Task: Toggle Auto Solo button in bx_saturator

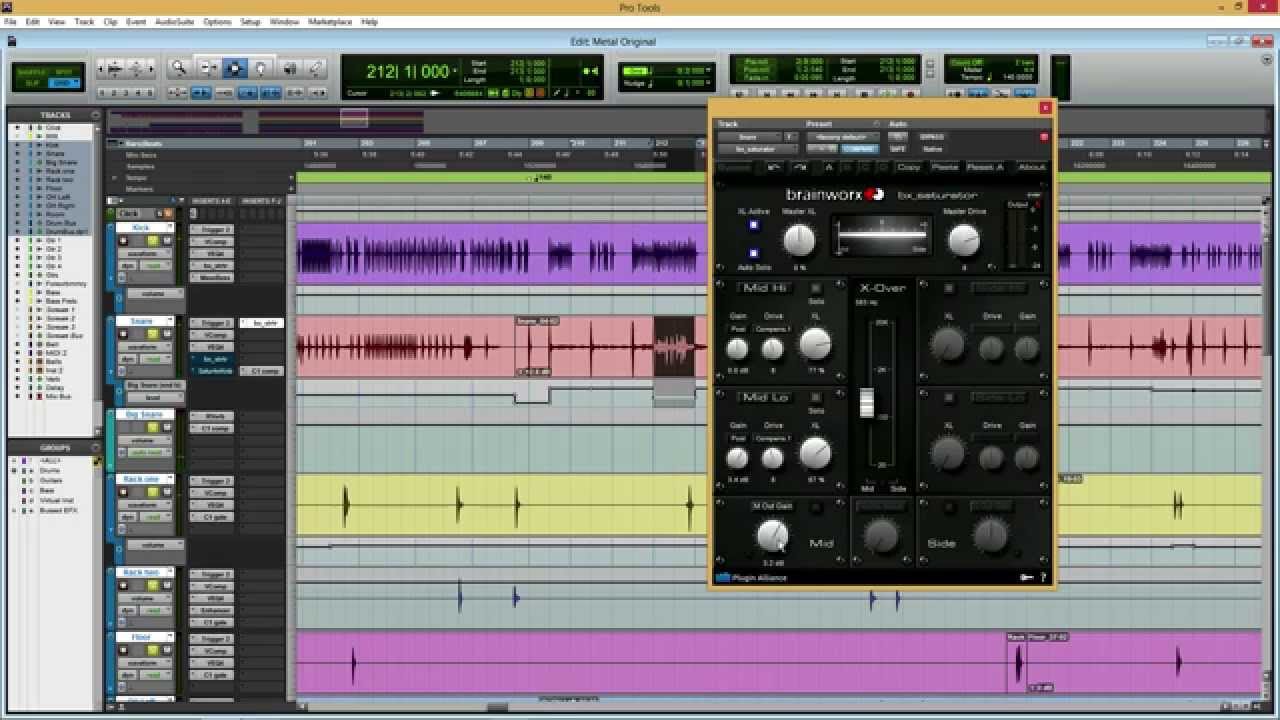Action: click(753, 253)
